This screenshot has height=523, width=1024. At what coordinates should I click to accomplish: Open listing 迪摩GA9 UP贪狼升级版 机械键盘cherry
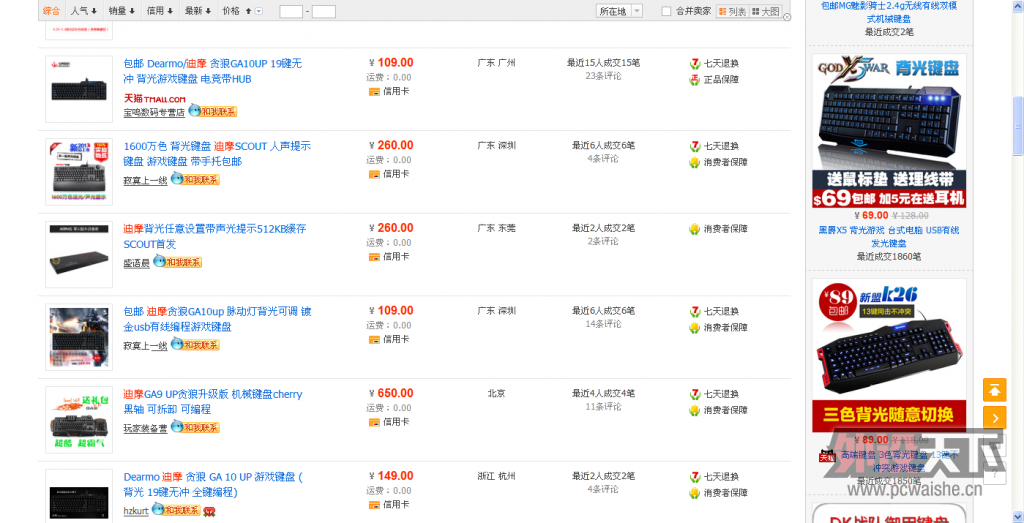coord(213,402)
